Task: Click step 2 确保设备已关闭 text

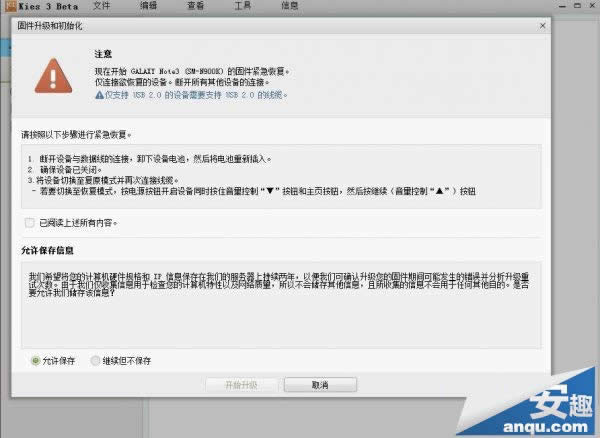Action: tap(65, 169)
